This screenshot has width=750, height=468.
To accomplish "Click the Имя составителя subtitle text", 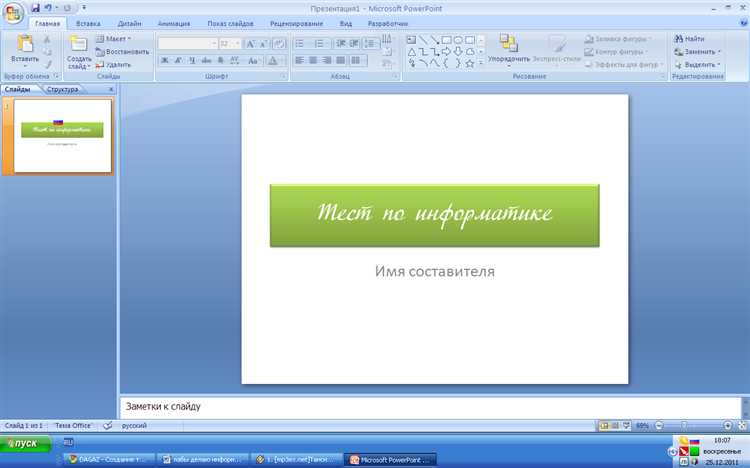I will [x=434, y=271].
